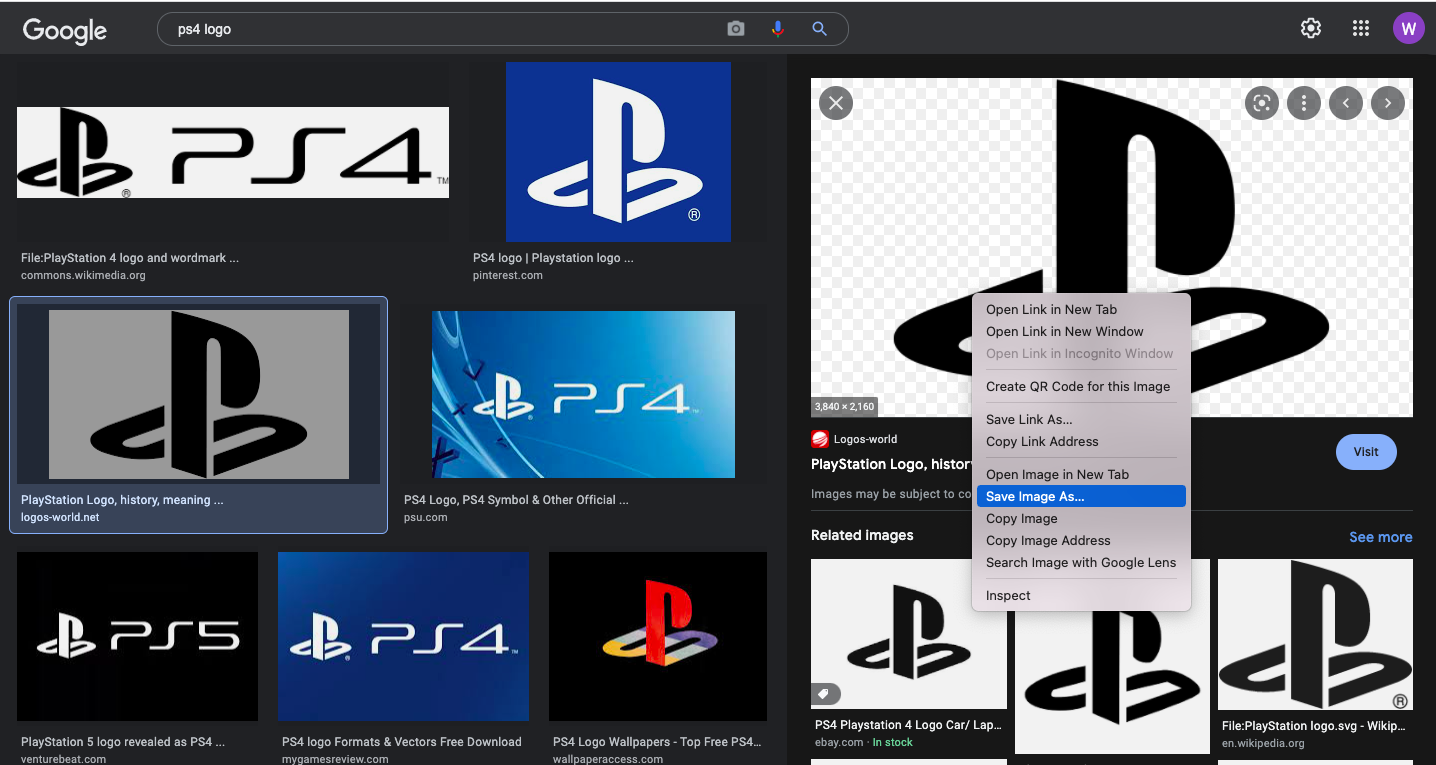The width and height of the screenshot is (1436, 765).
Task: Click the large preview image
Action: point(1111,247)
